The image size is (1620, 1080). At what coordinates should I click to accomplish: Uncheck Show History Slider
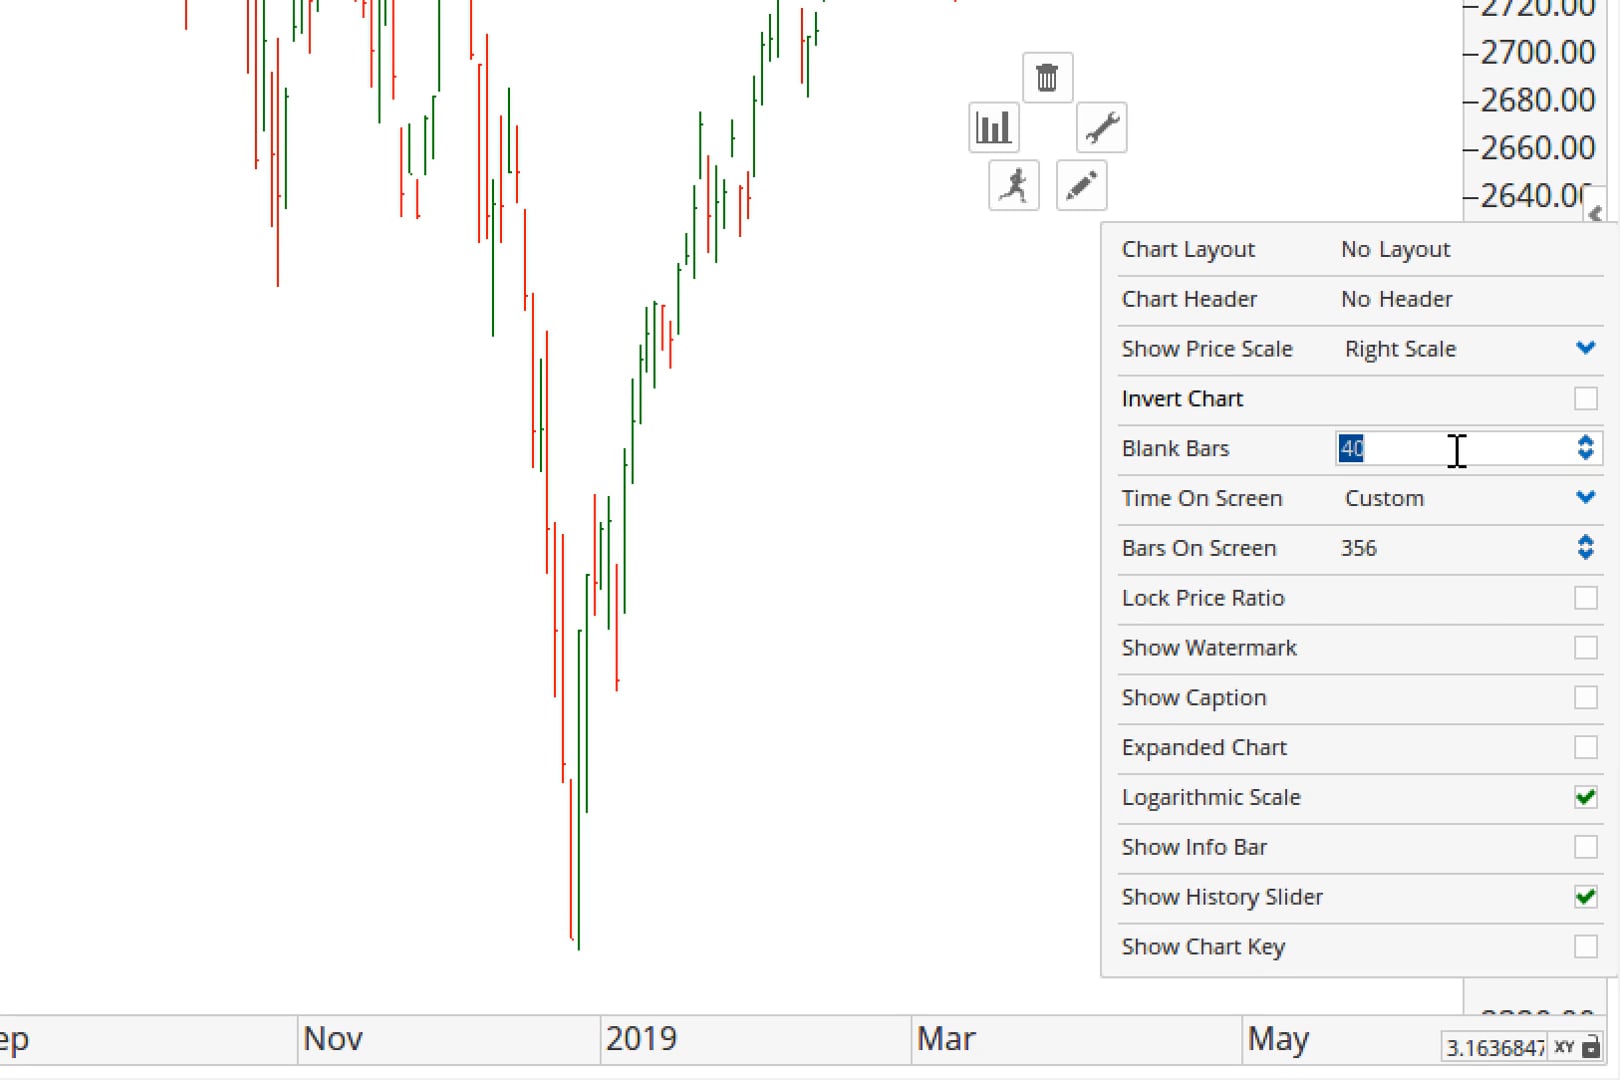[1585, 897]
